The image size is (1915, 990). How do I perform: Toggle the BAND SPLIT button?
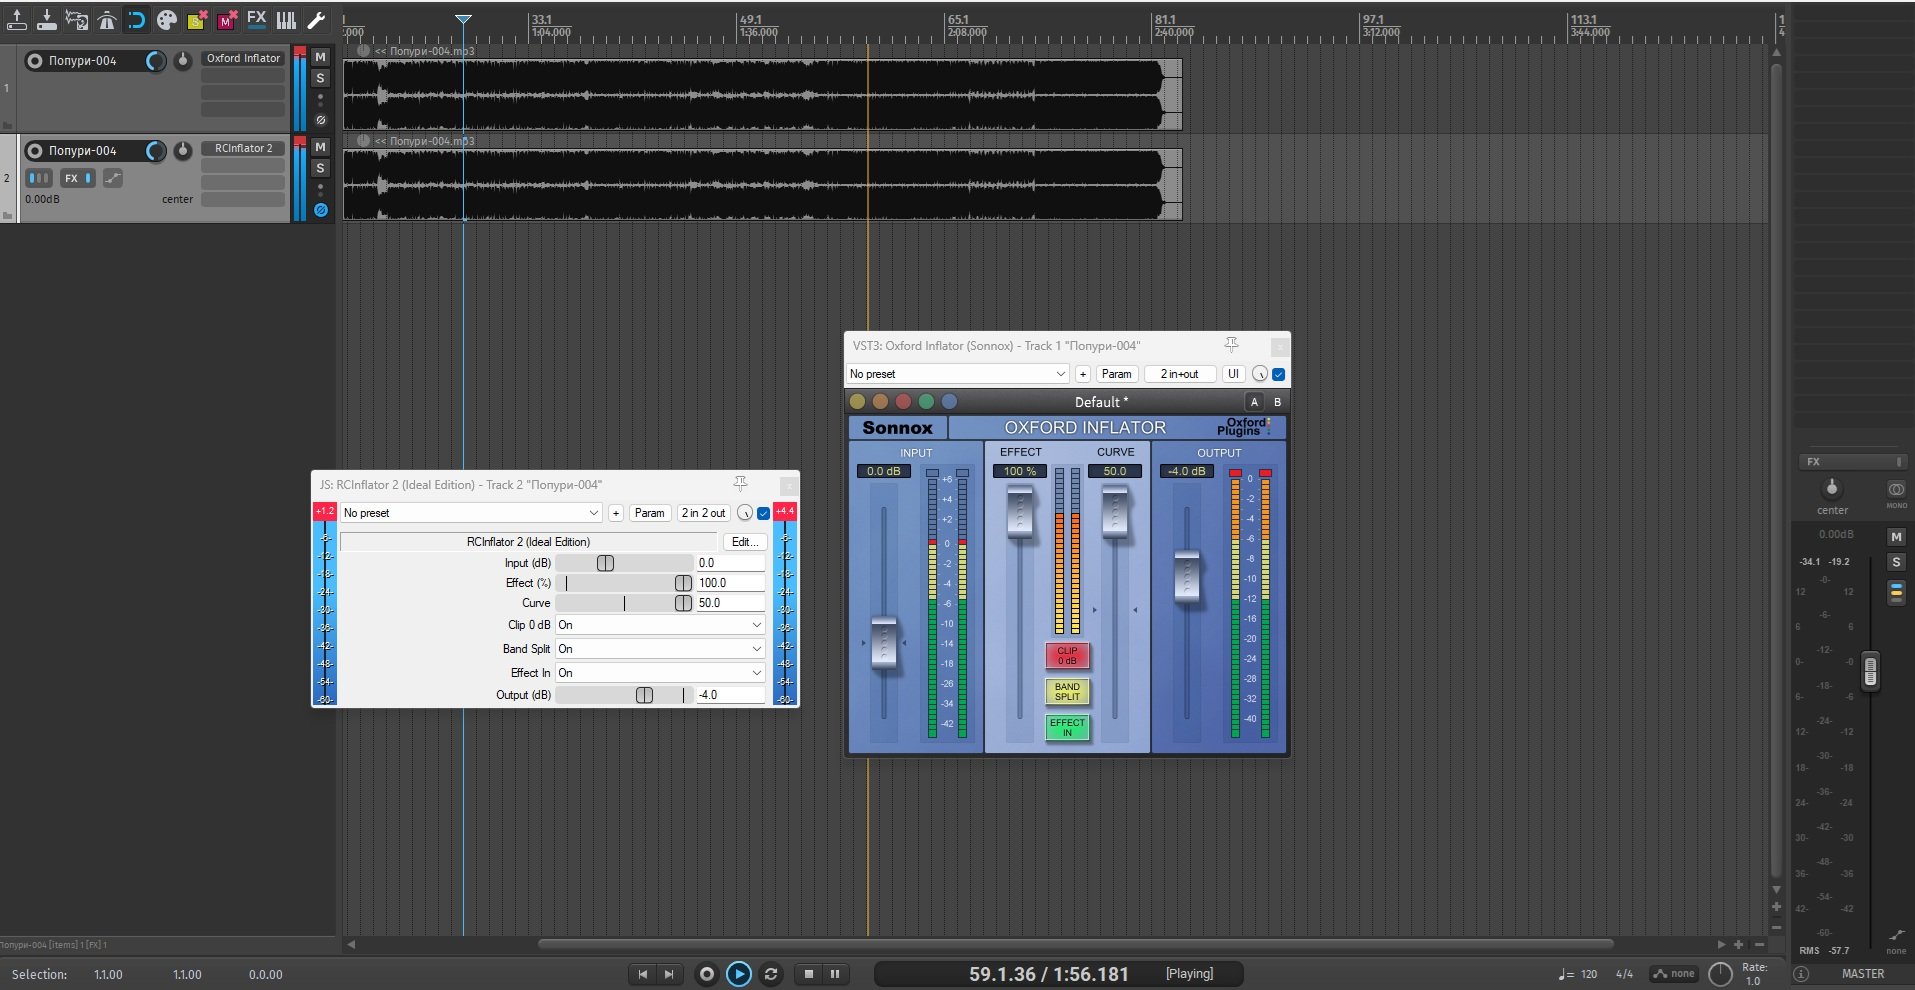tap(1067, 692)
